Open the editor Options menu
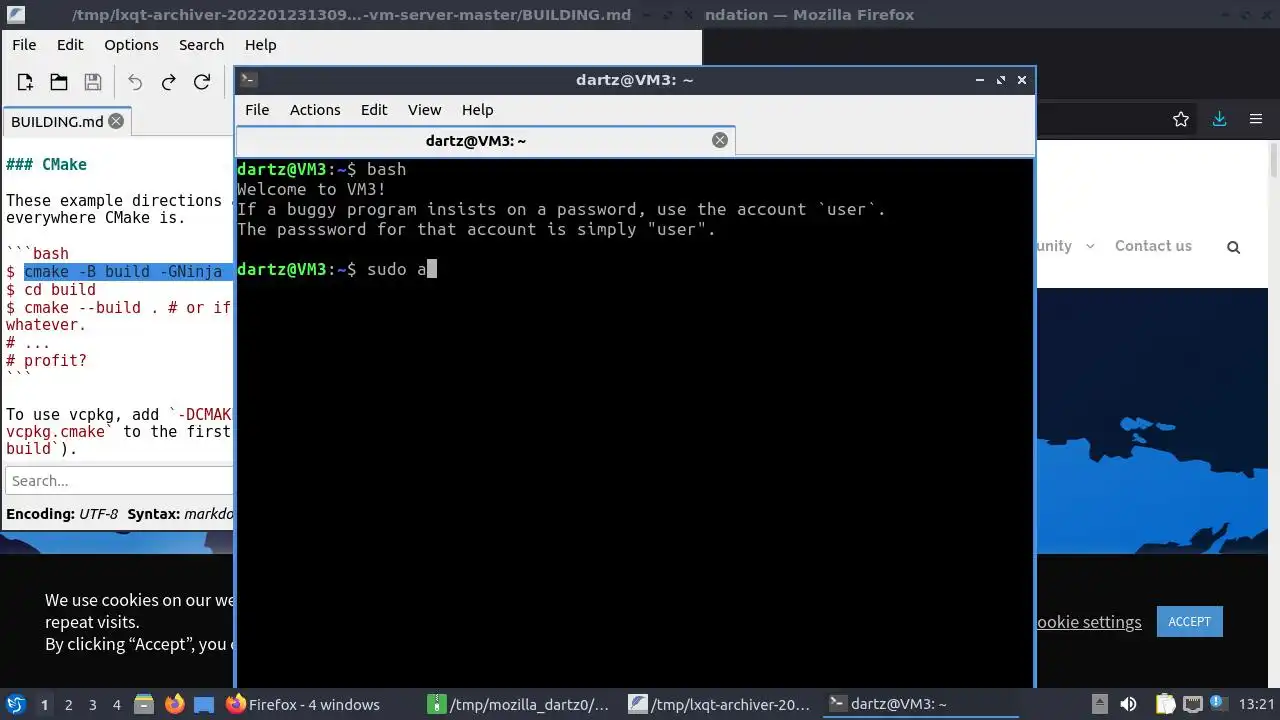 pyautogui.click(x=131, y=45)
